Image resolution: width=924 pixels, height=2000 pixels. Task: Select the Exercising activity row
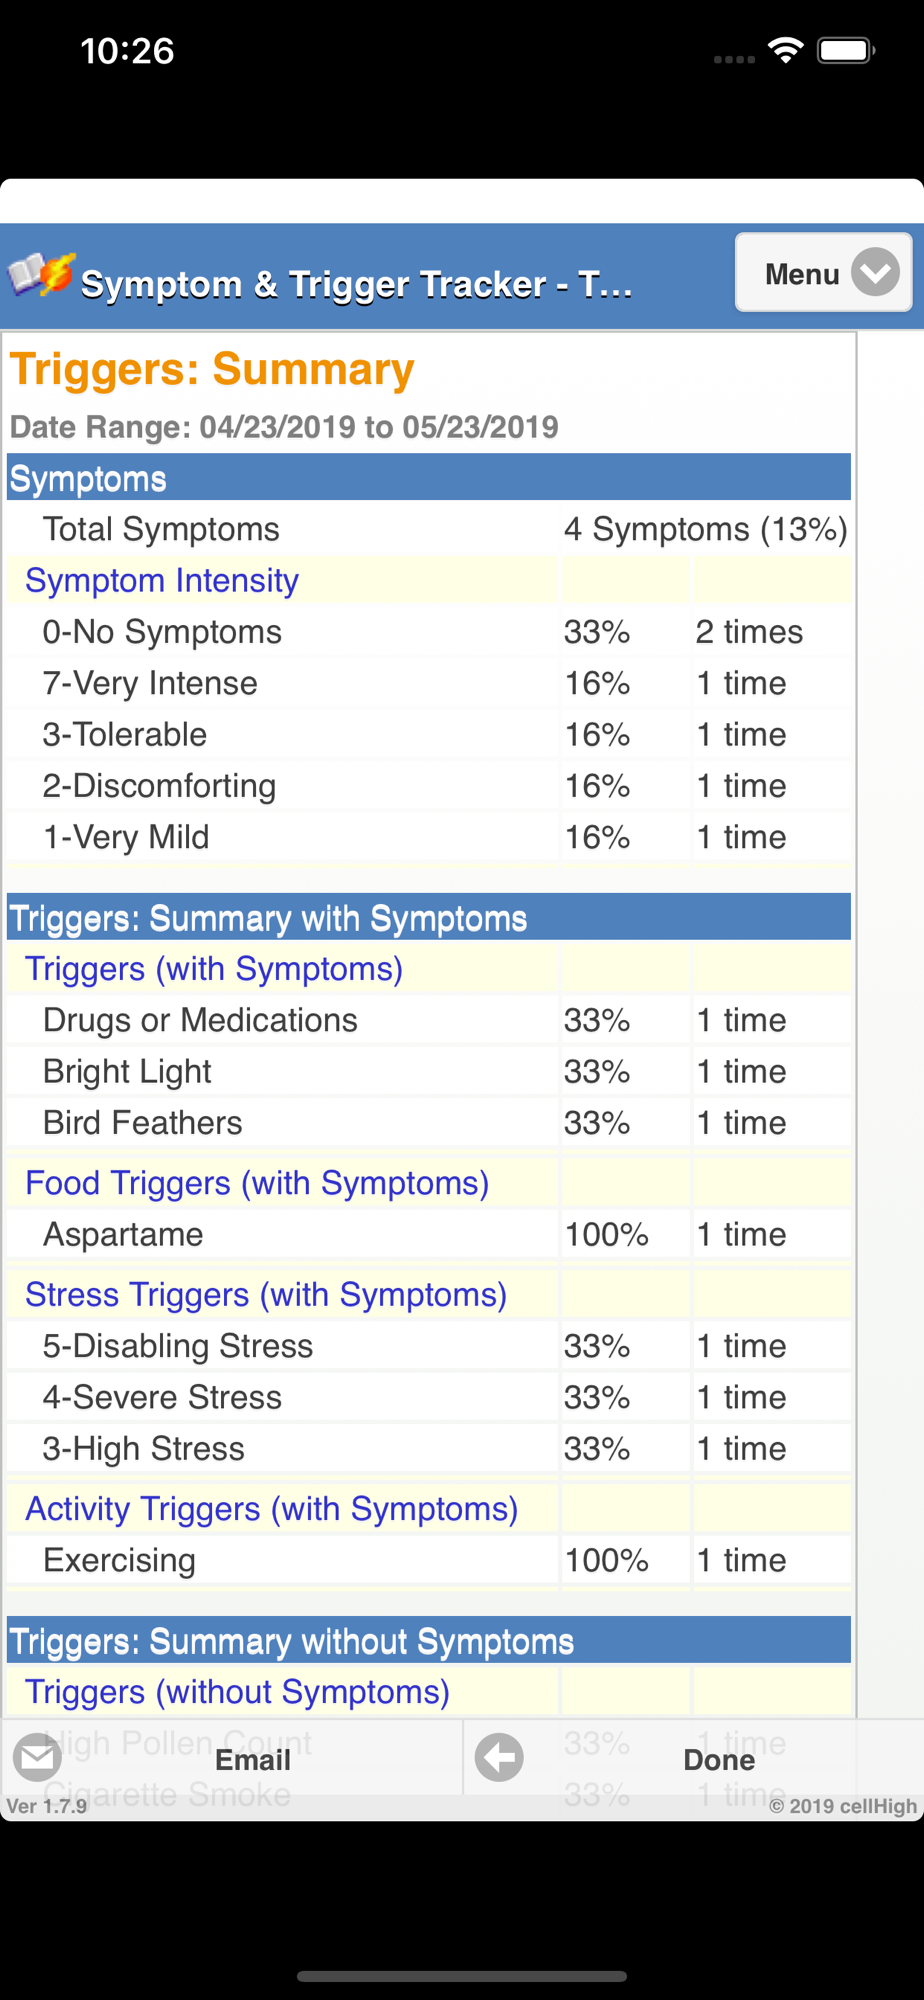click(x=120, y=1560)
